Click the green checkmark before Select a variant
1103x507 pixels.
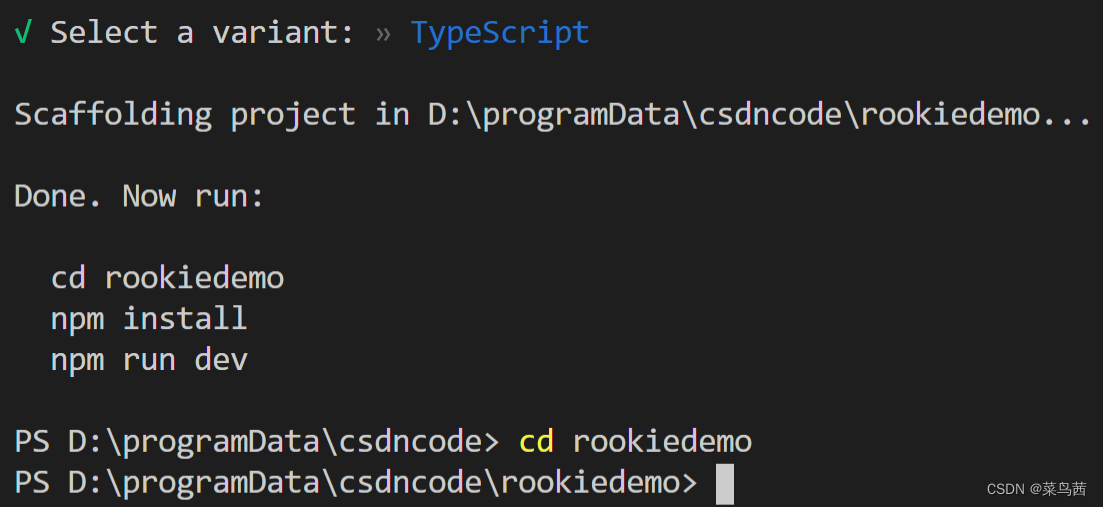[23, 33]
